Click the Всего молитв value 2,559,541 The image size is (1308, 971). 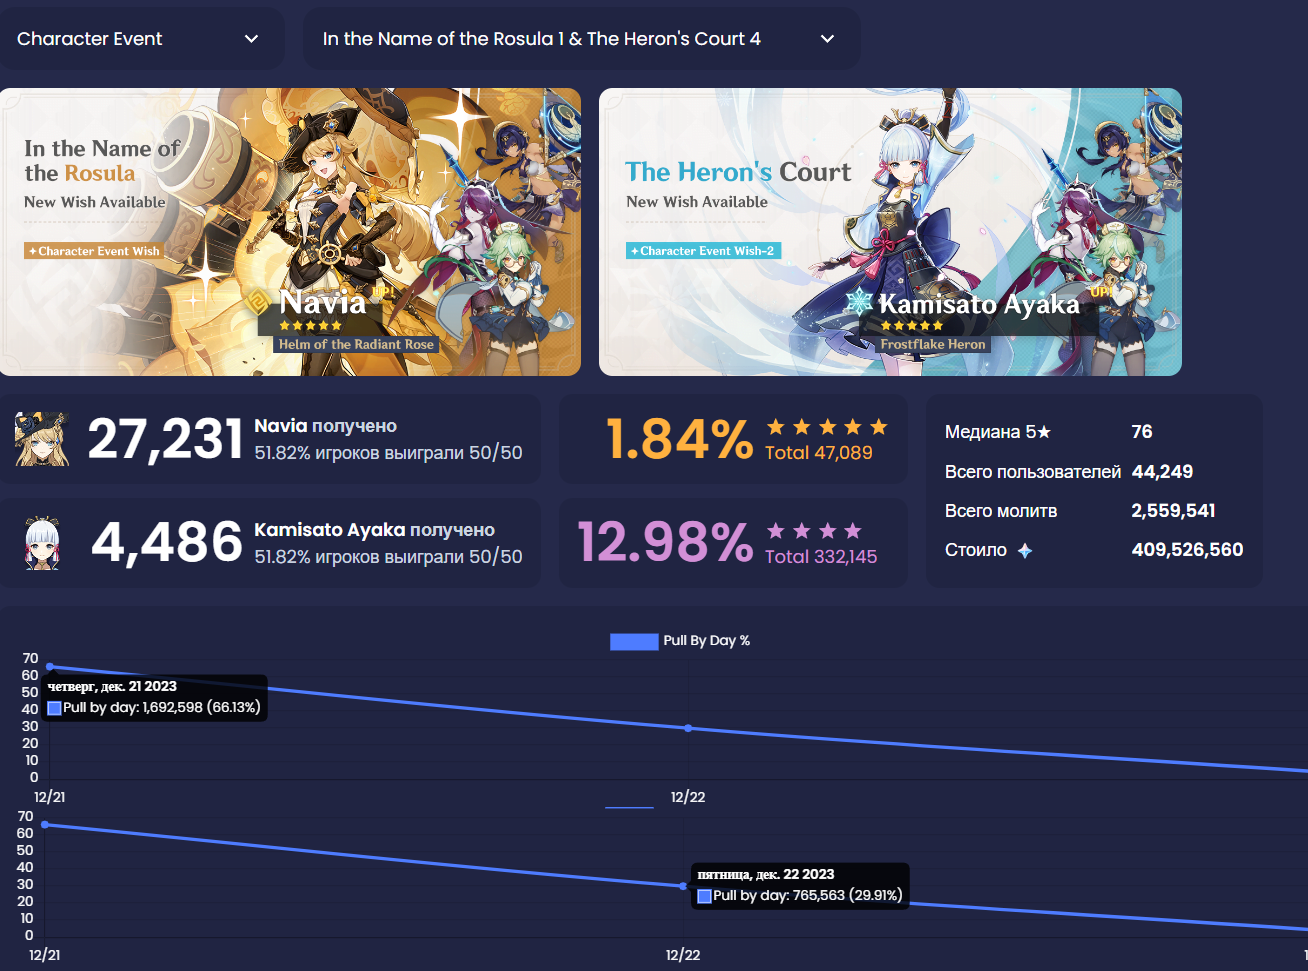[x=1173, y=511]
